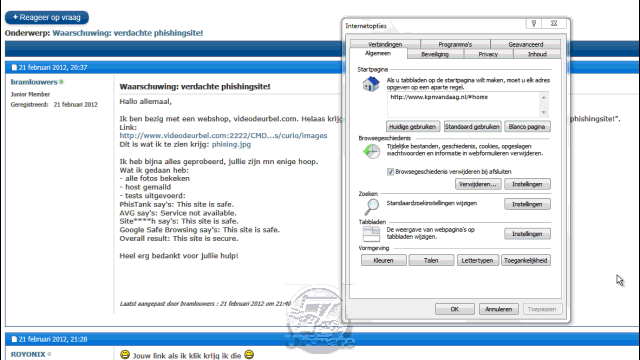Image resolution: width=640 pixels, height=360 pixels.
Task: Click the post icon beside 21 februari 2012, 20:37
Action: tap(14, 67)
